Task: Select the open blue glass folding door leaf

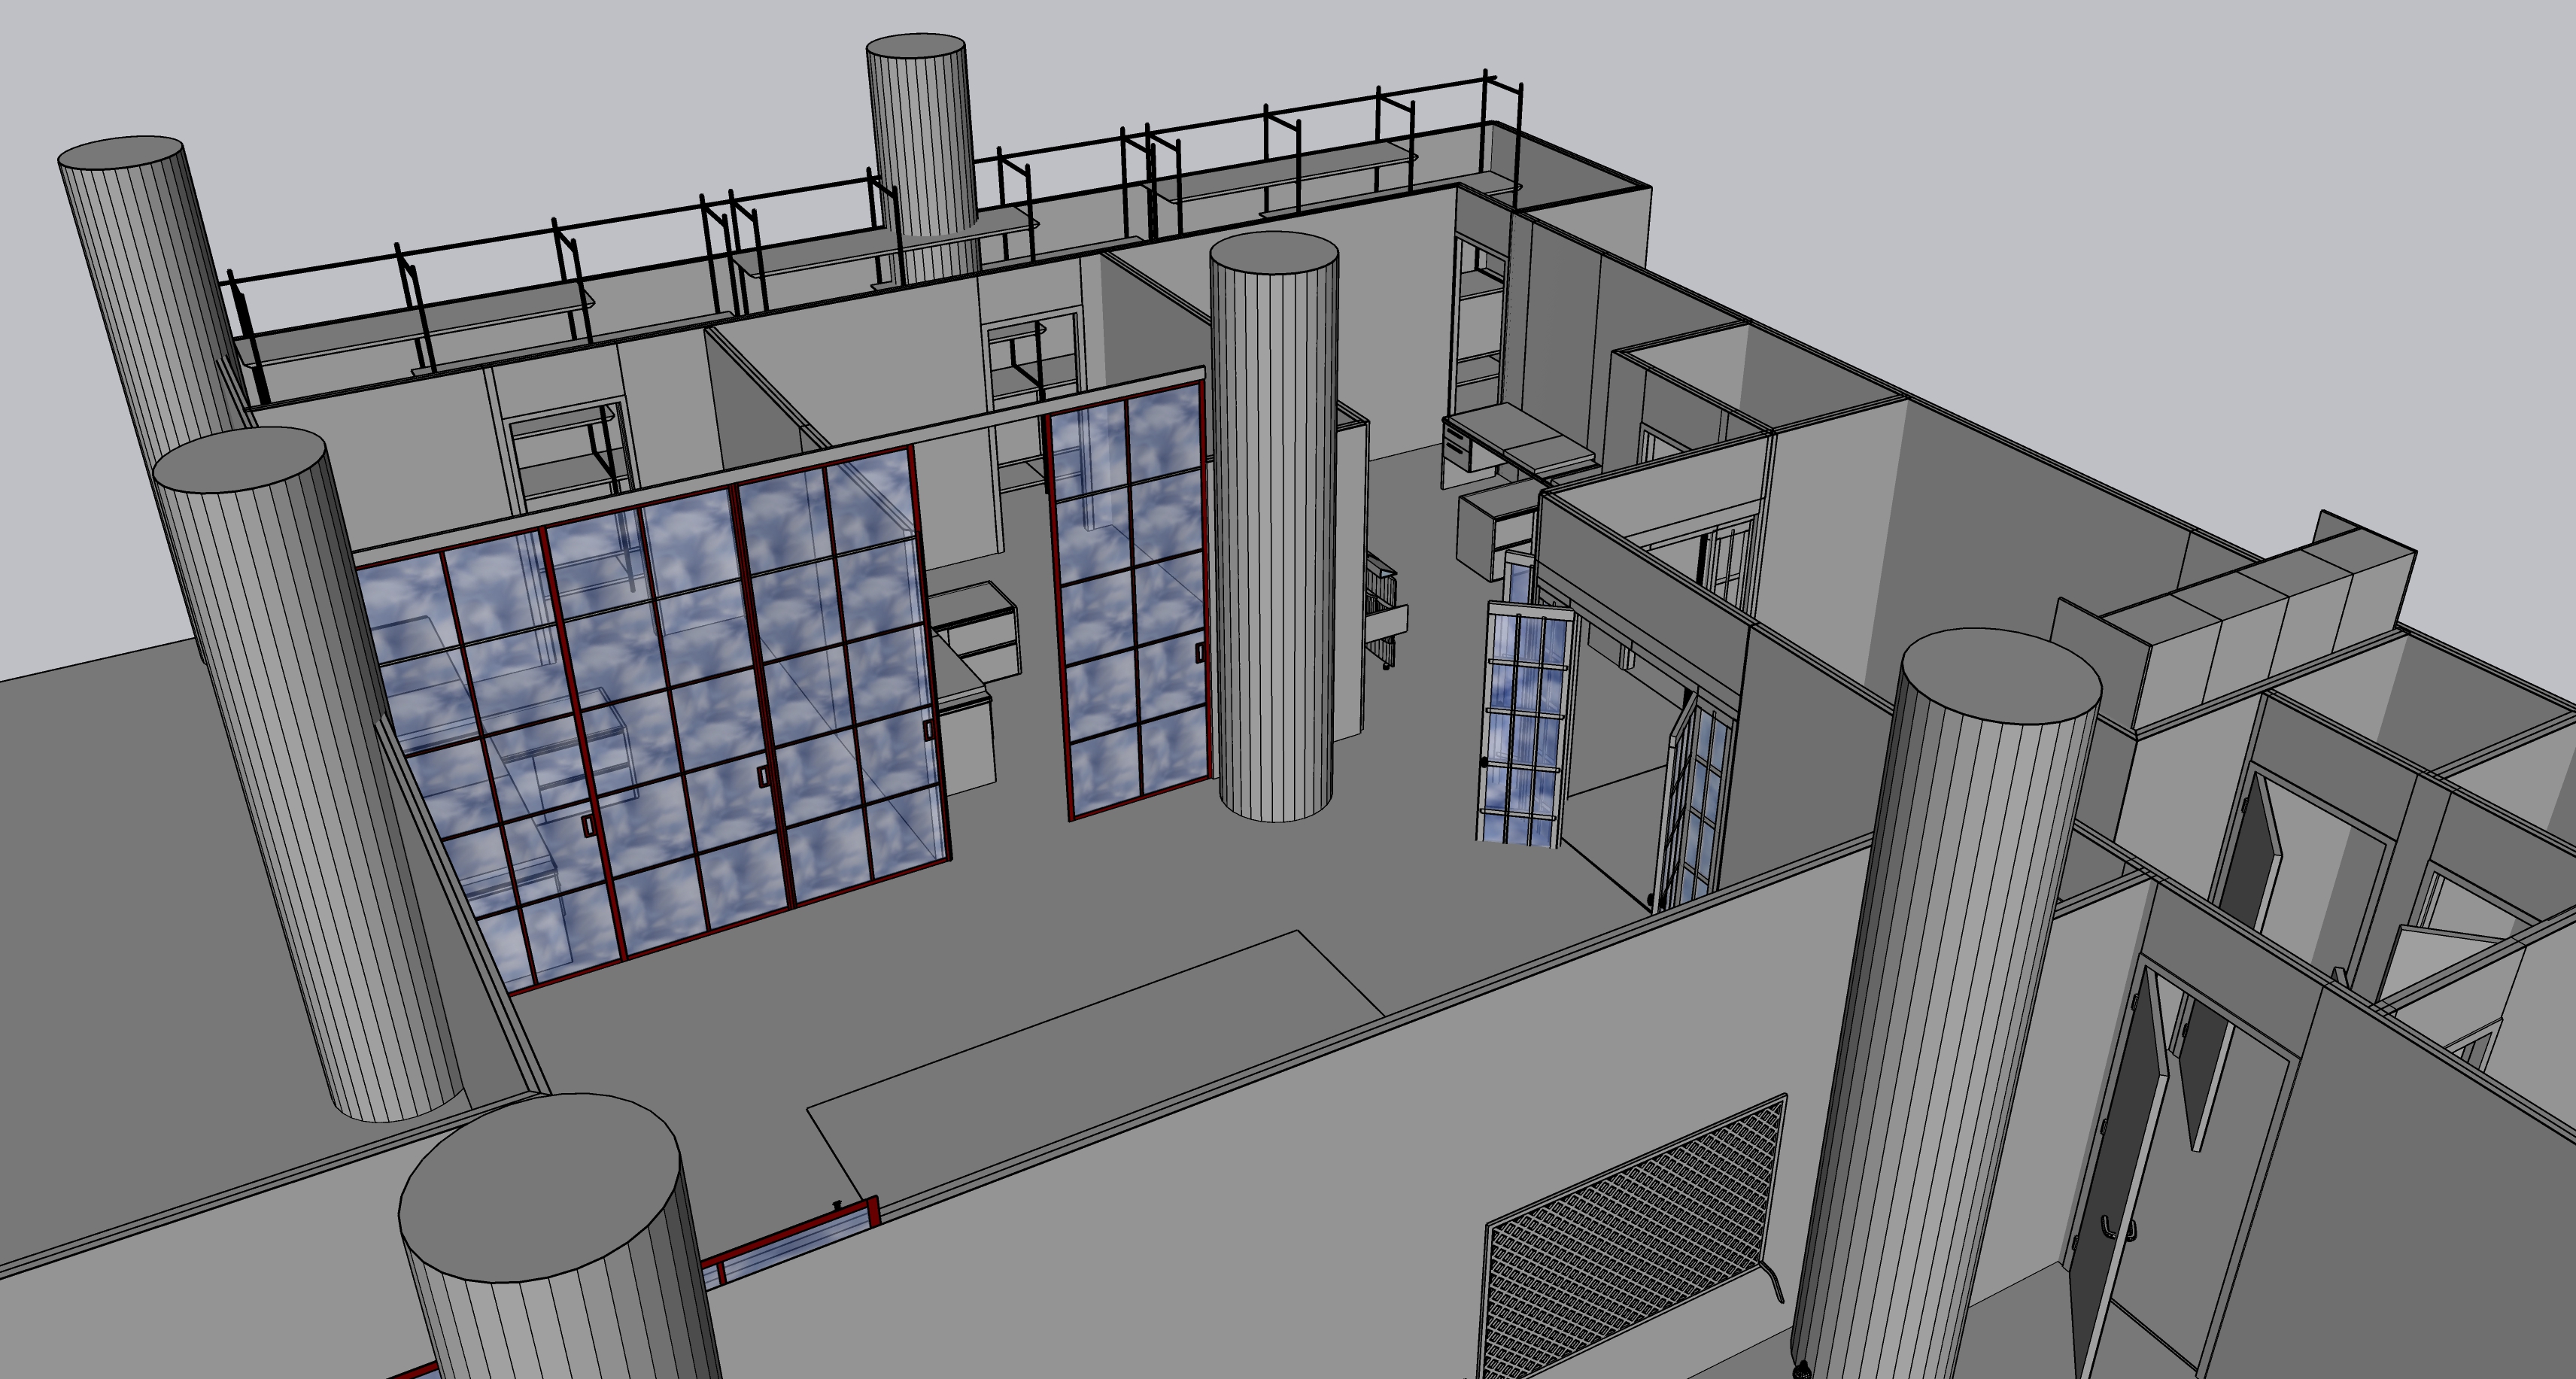Action: click(x=1522, y=725)
